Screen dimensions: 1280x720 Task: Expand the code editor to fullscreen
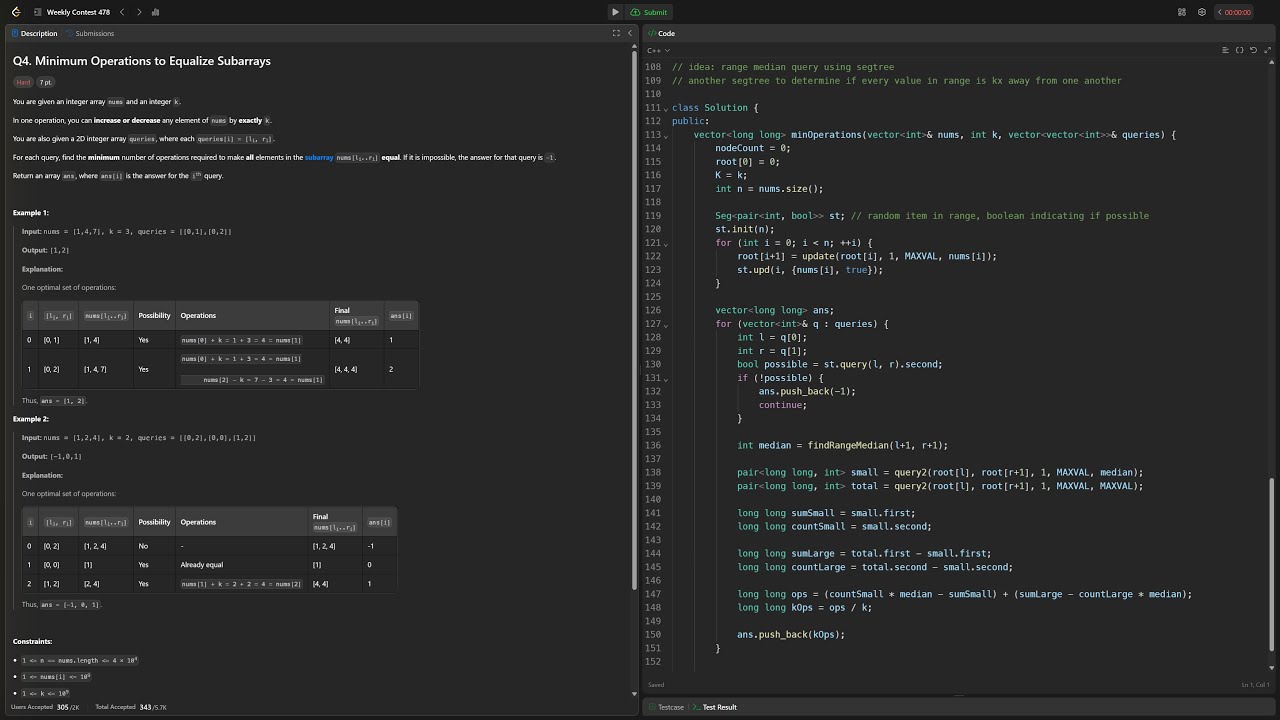1267,50
